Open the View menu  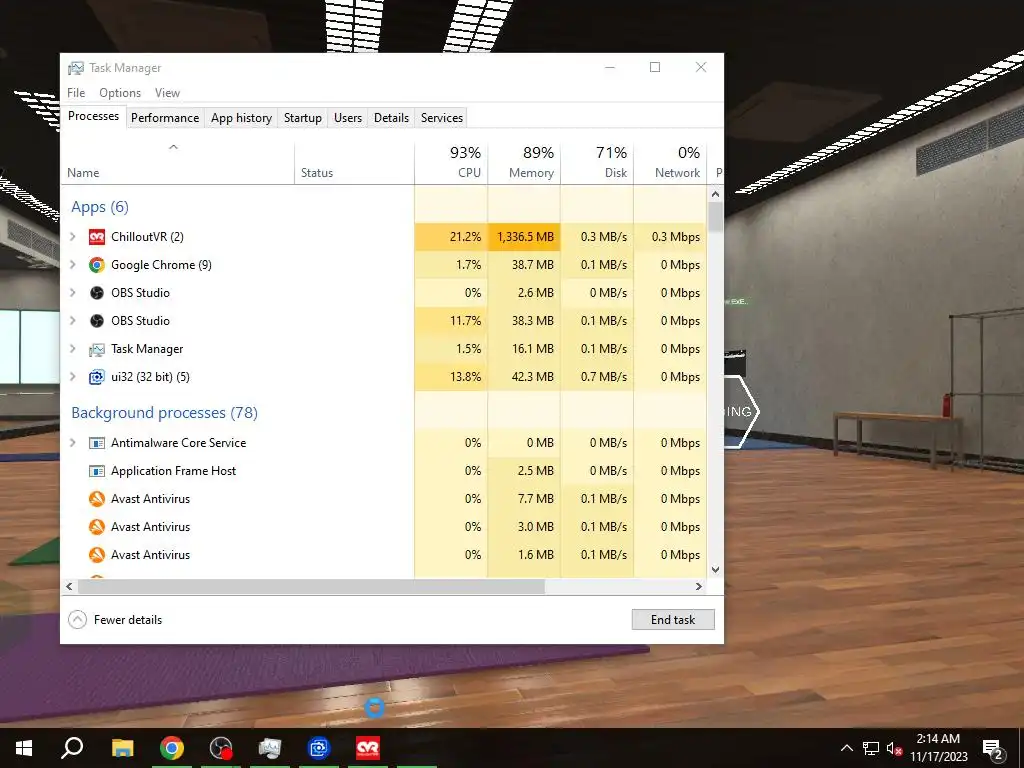coord(167,93)
